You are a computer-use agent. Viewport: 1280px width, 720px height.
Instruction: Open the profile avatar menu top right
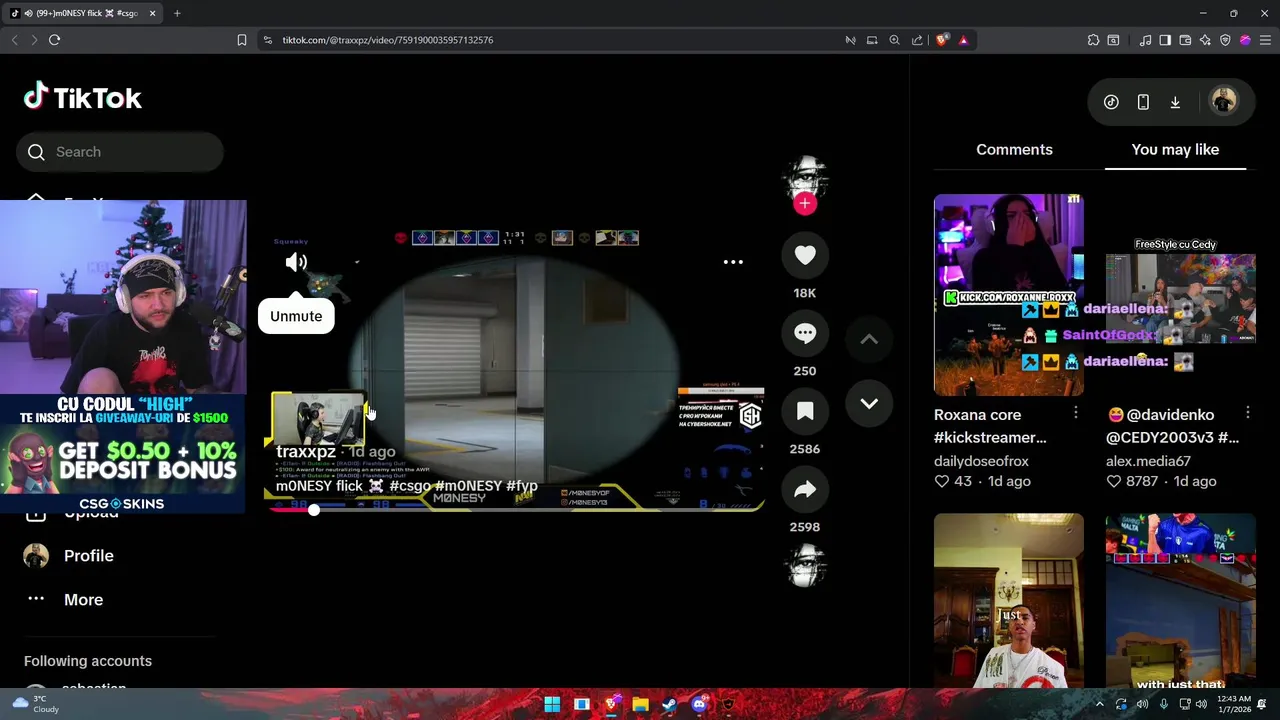(1224, 101)
